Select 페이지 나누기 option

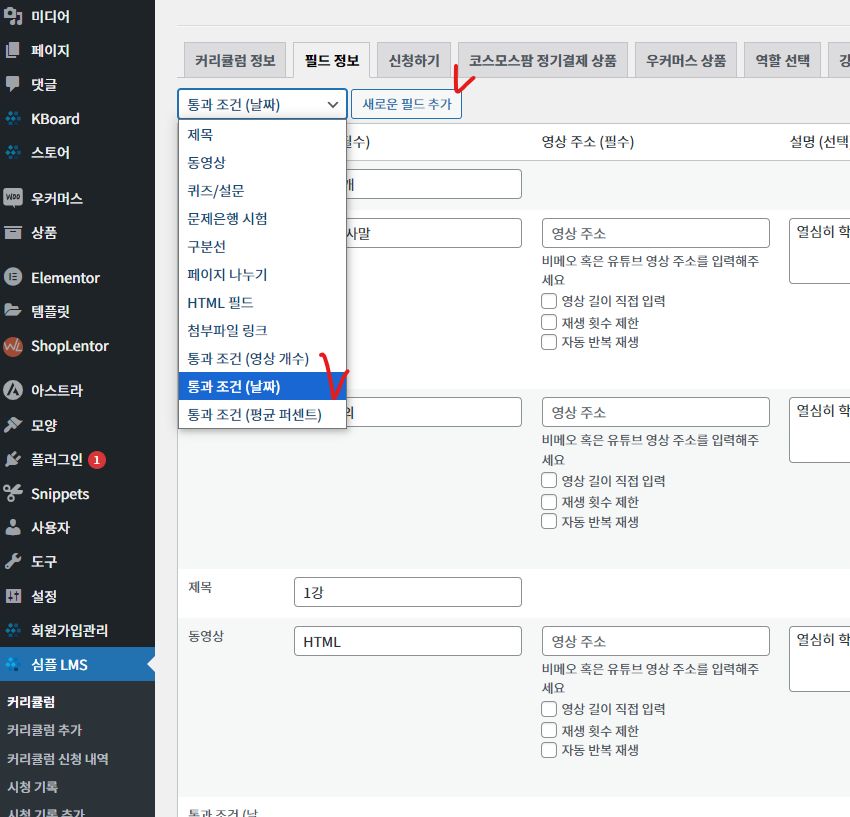tap(262, 275)
